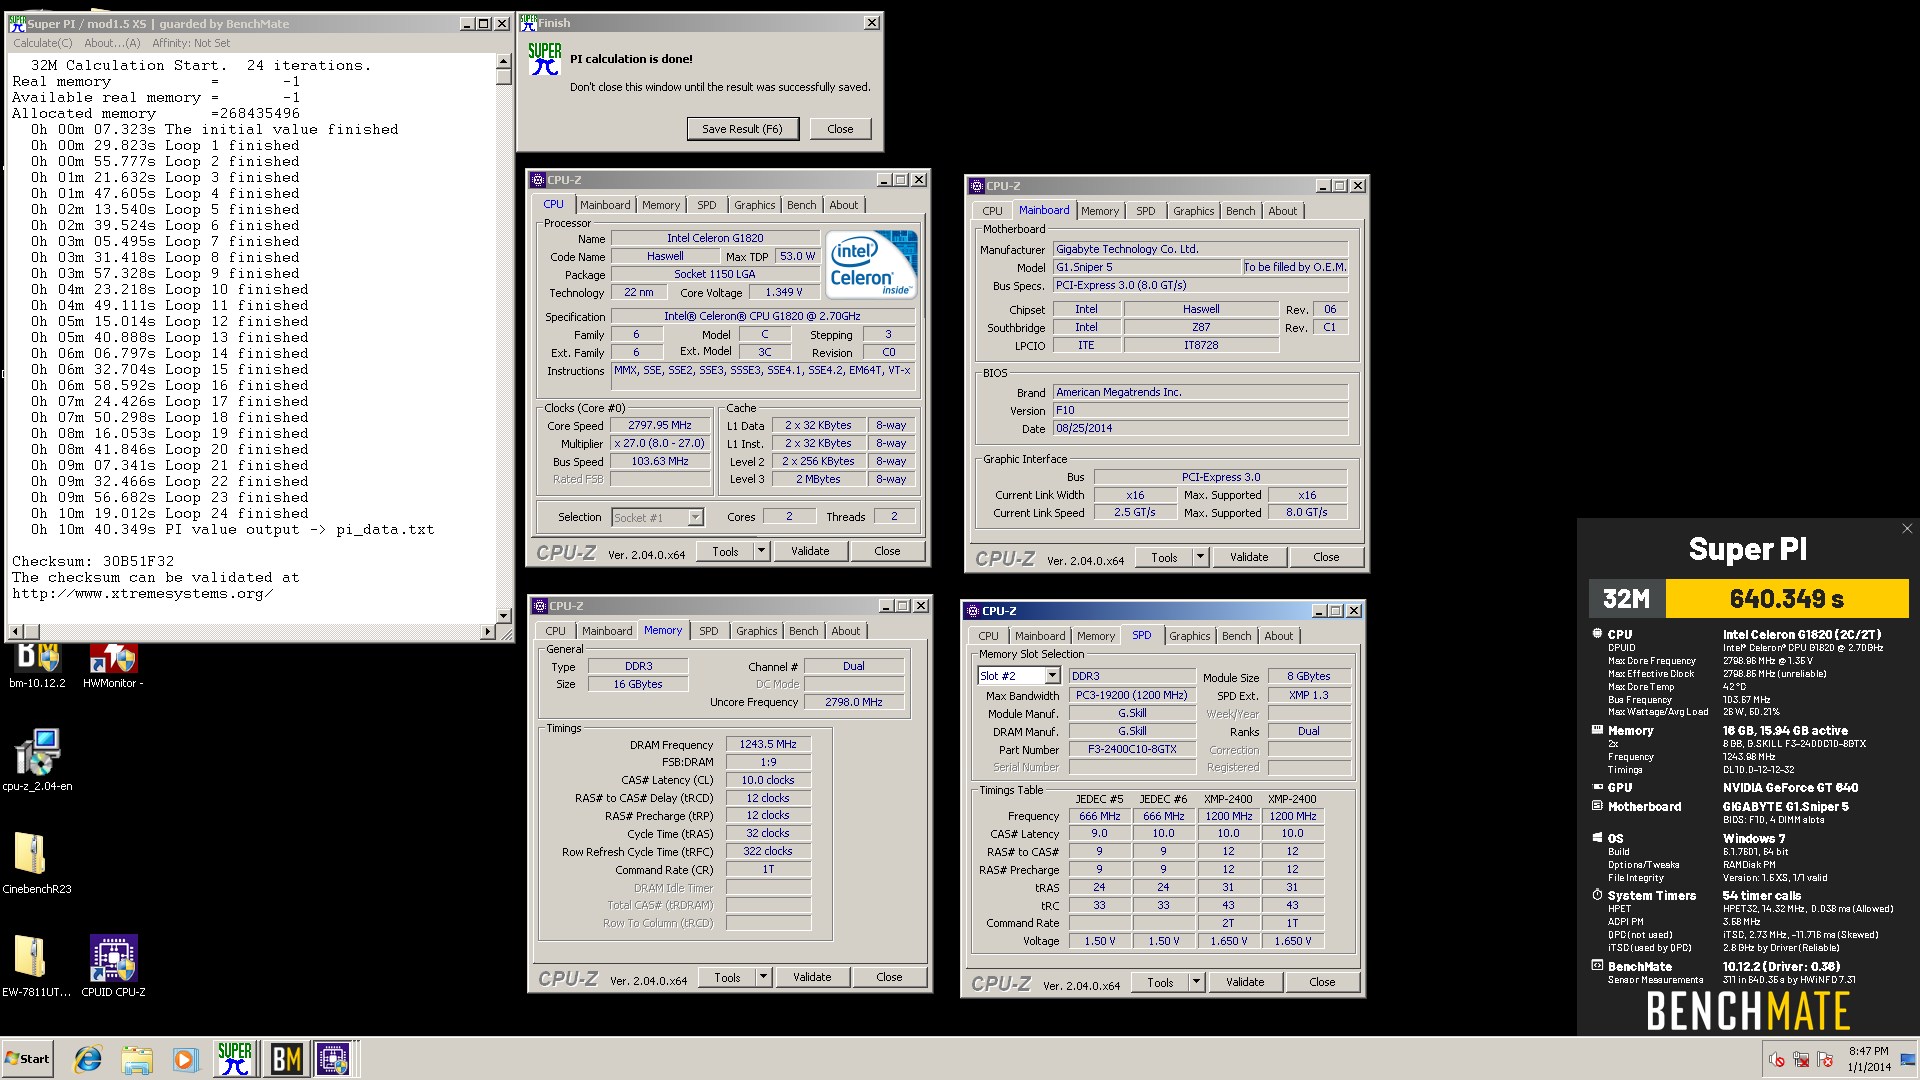Open the cpu-z_2.04-en installer icon
The image size is (1920, 1080).
click(x=37, y=760)
